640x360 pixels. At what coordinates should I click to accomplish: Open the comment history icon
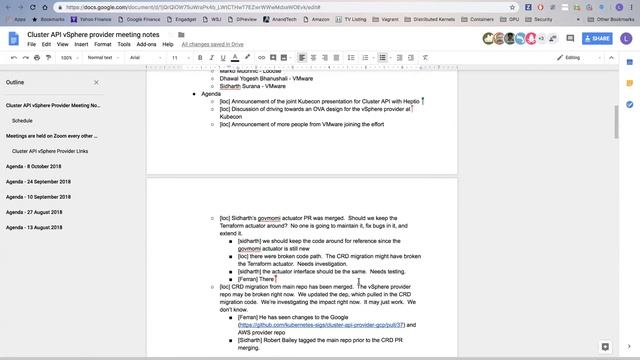pyautogui.click(x=570, y=38)
